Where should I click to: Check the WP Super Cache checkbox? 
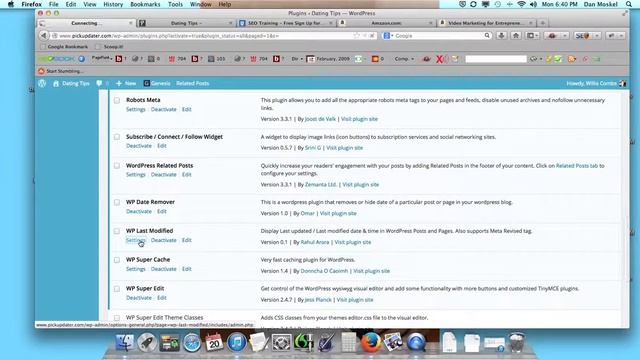click(x=117, y=260)
